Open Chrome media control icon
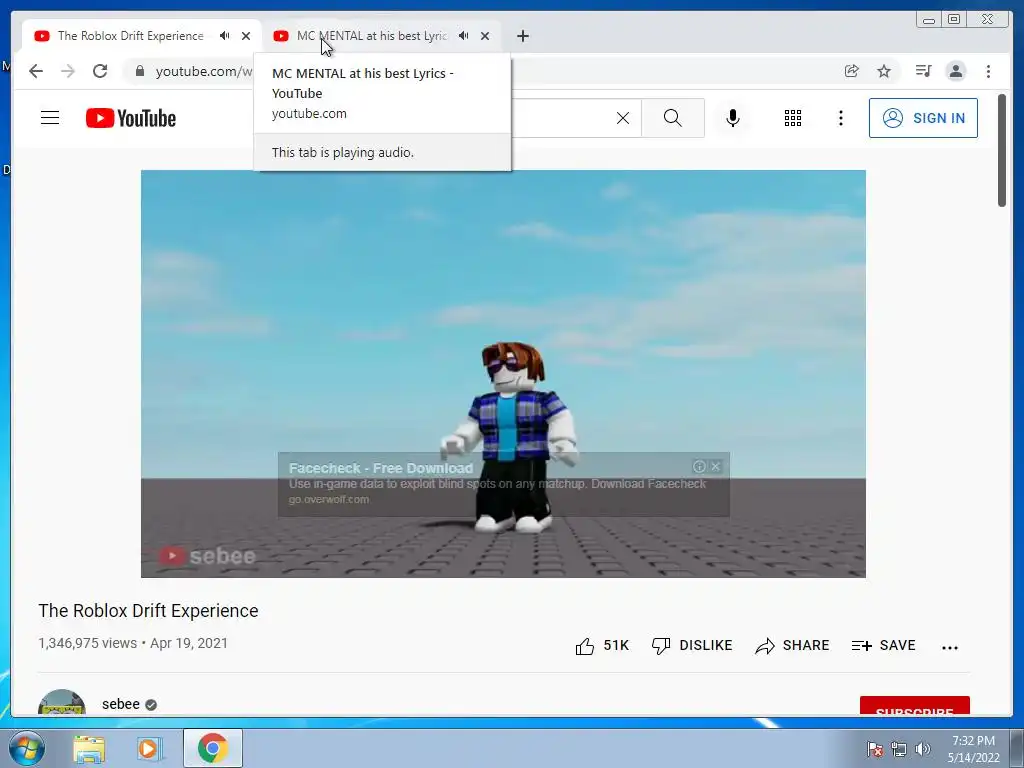 [x=923, y=71]
